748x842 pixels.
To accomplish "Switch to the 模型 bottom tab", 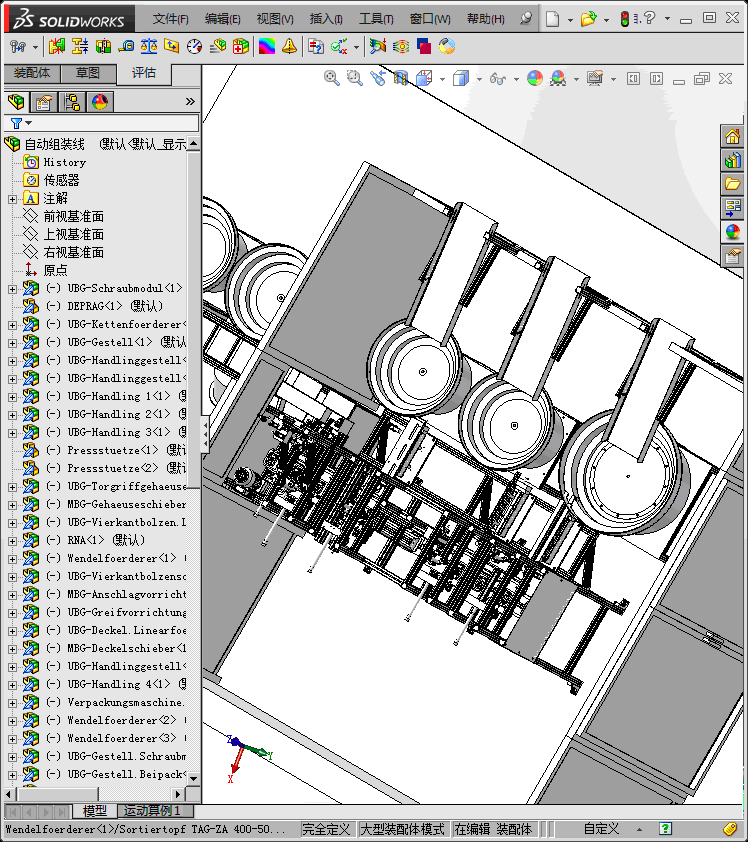I will pyautogui.click(x=95, y=810).
